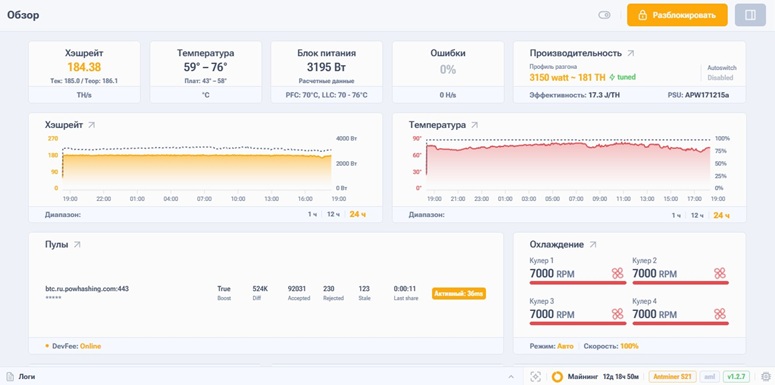This screenshot has width=775, height=385.
Task: Click inside the Температура chart area
Action: click(x=568, y=163)
